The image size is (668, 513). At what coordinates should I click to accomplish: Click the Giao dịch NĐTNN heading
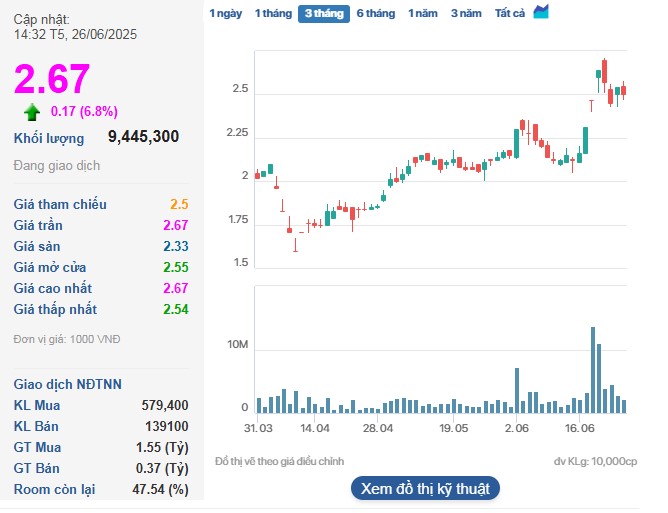point(67,384)
